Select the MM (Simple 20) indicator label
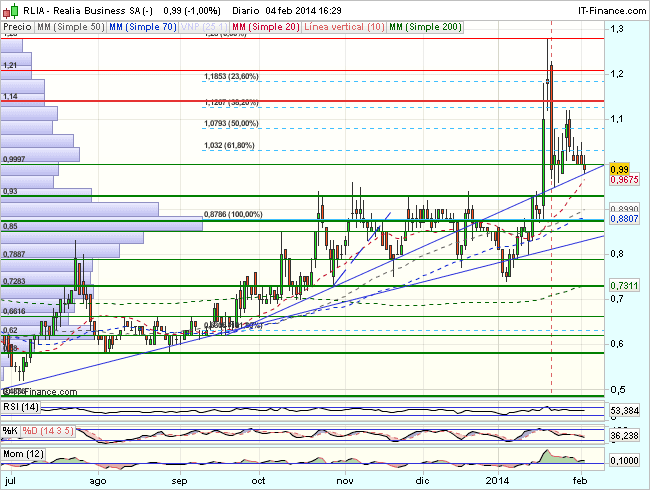This screenshot has width=650, height=490. pos(265,27)
